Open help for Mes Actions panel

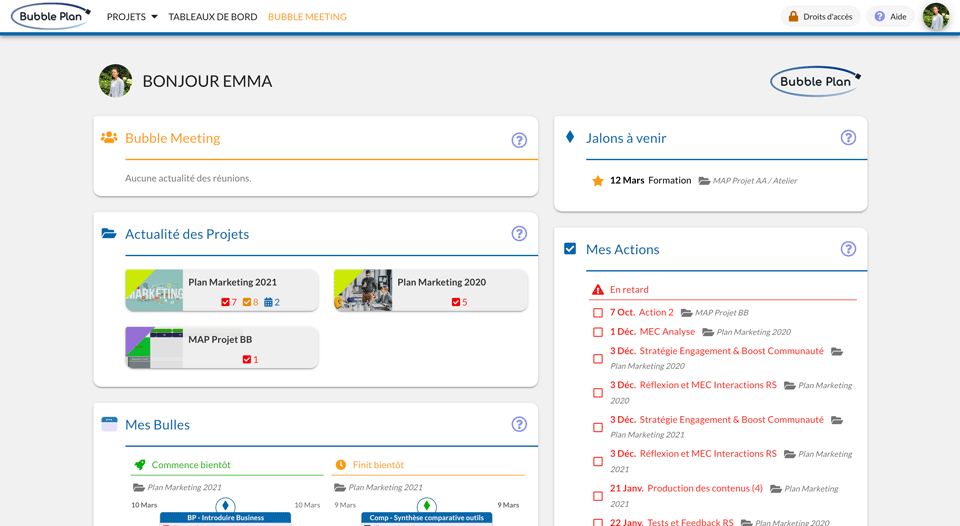(x=848, y=249)
